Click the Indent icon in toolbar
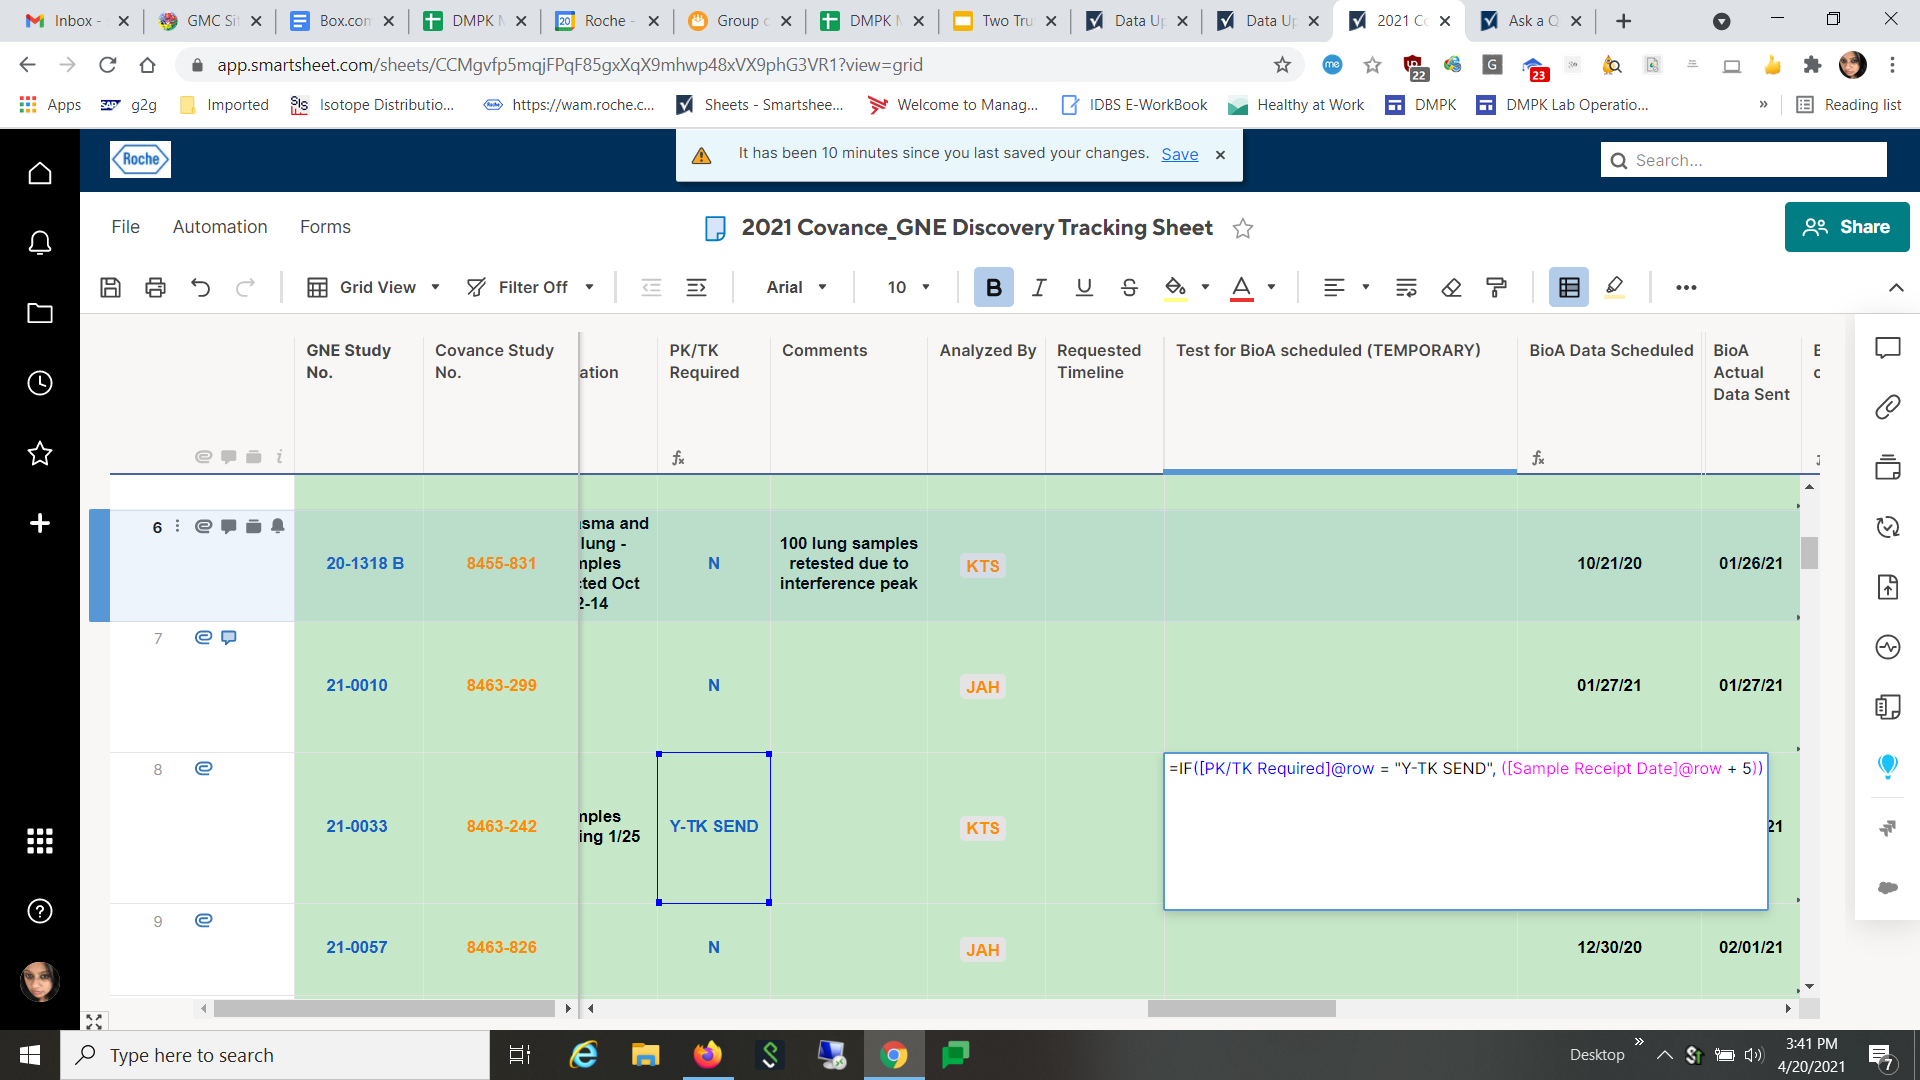Image resolution: width=1920 pixels, height=1080 pixels. [x=696, y=288]
